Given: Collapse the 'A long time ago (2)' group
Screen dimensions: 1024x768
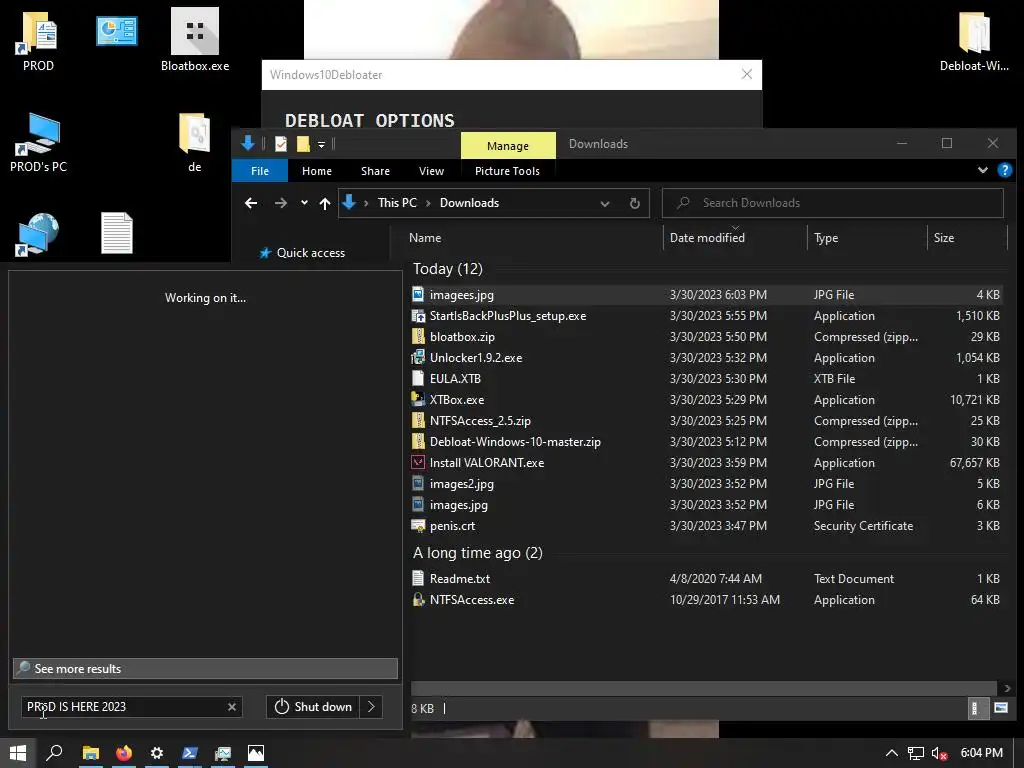Looking at the screenshot, I should pos(477,552).
